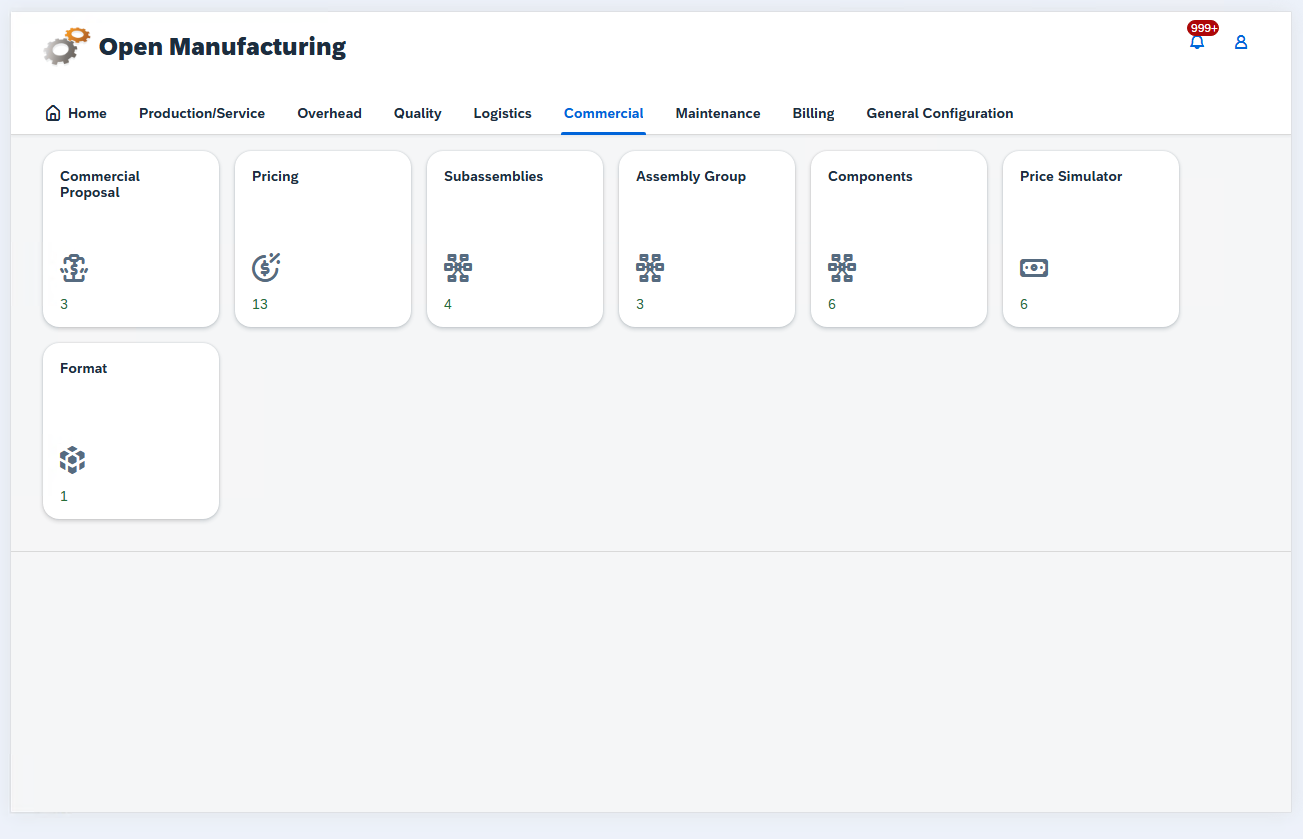Open the Overhead tab
The width and height of the screenshot is (1303, 839).
pyautogui.click(x=329, y=113)
